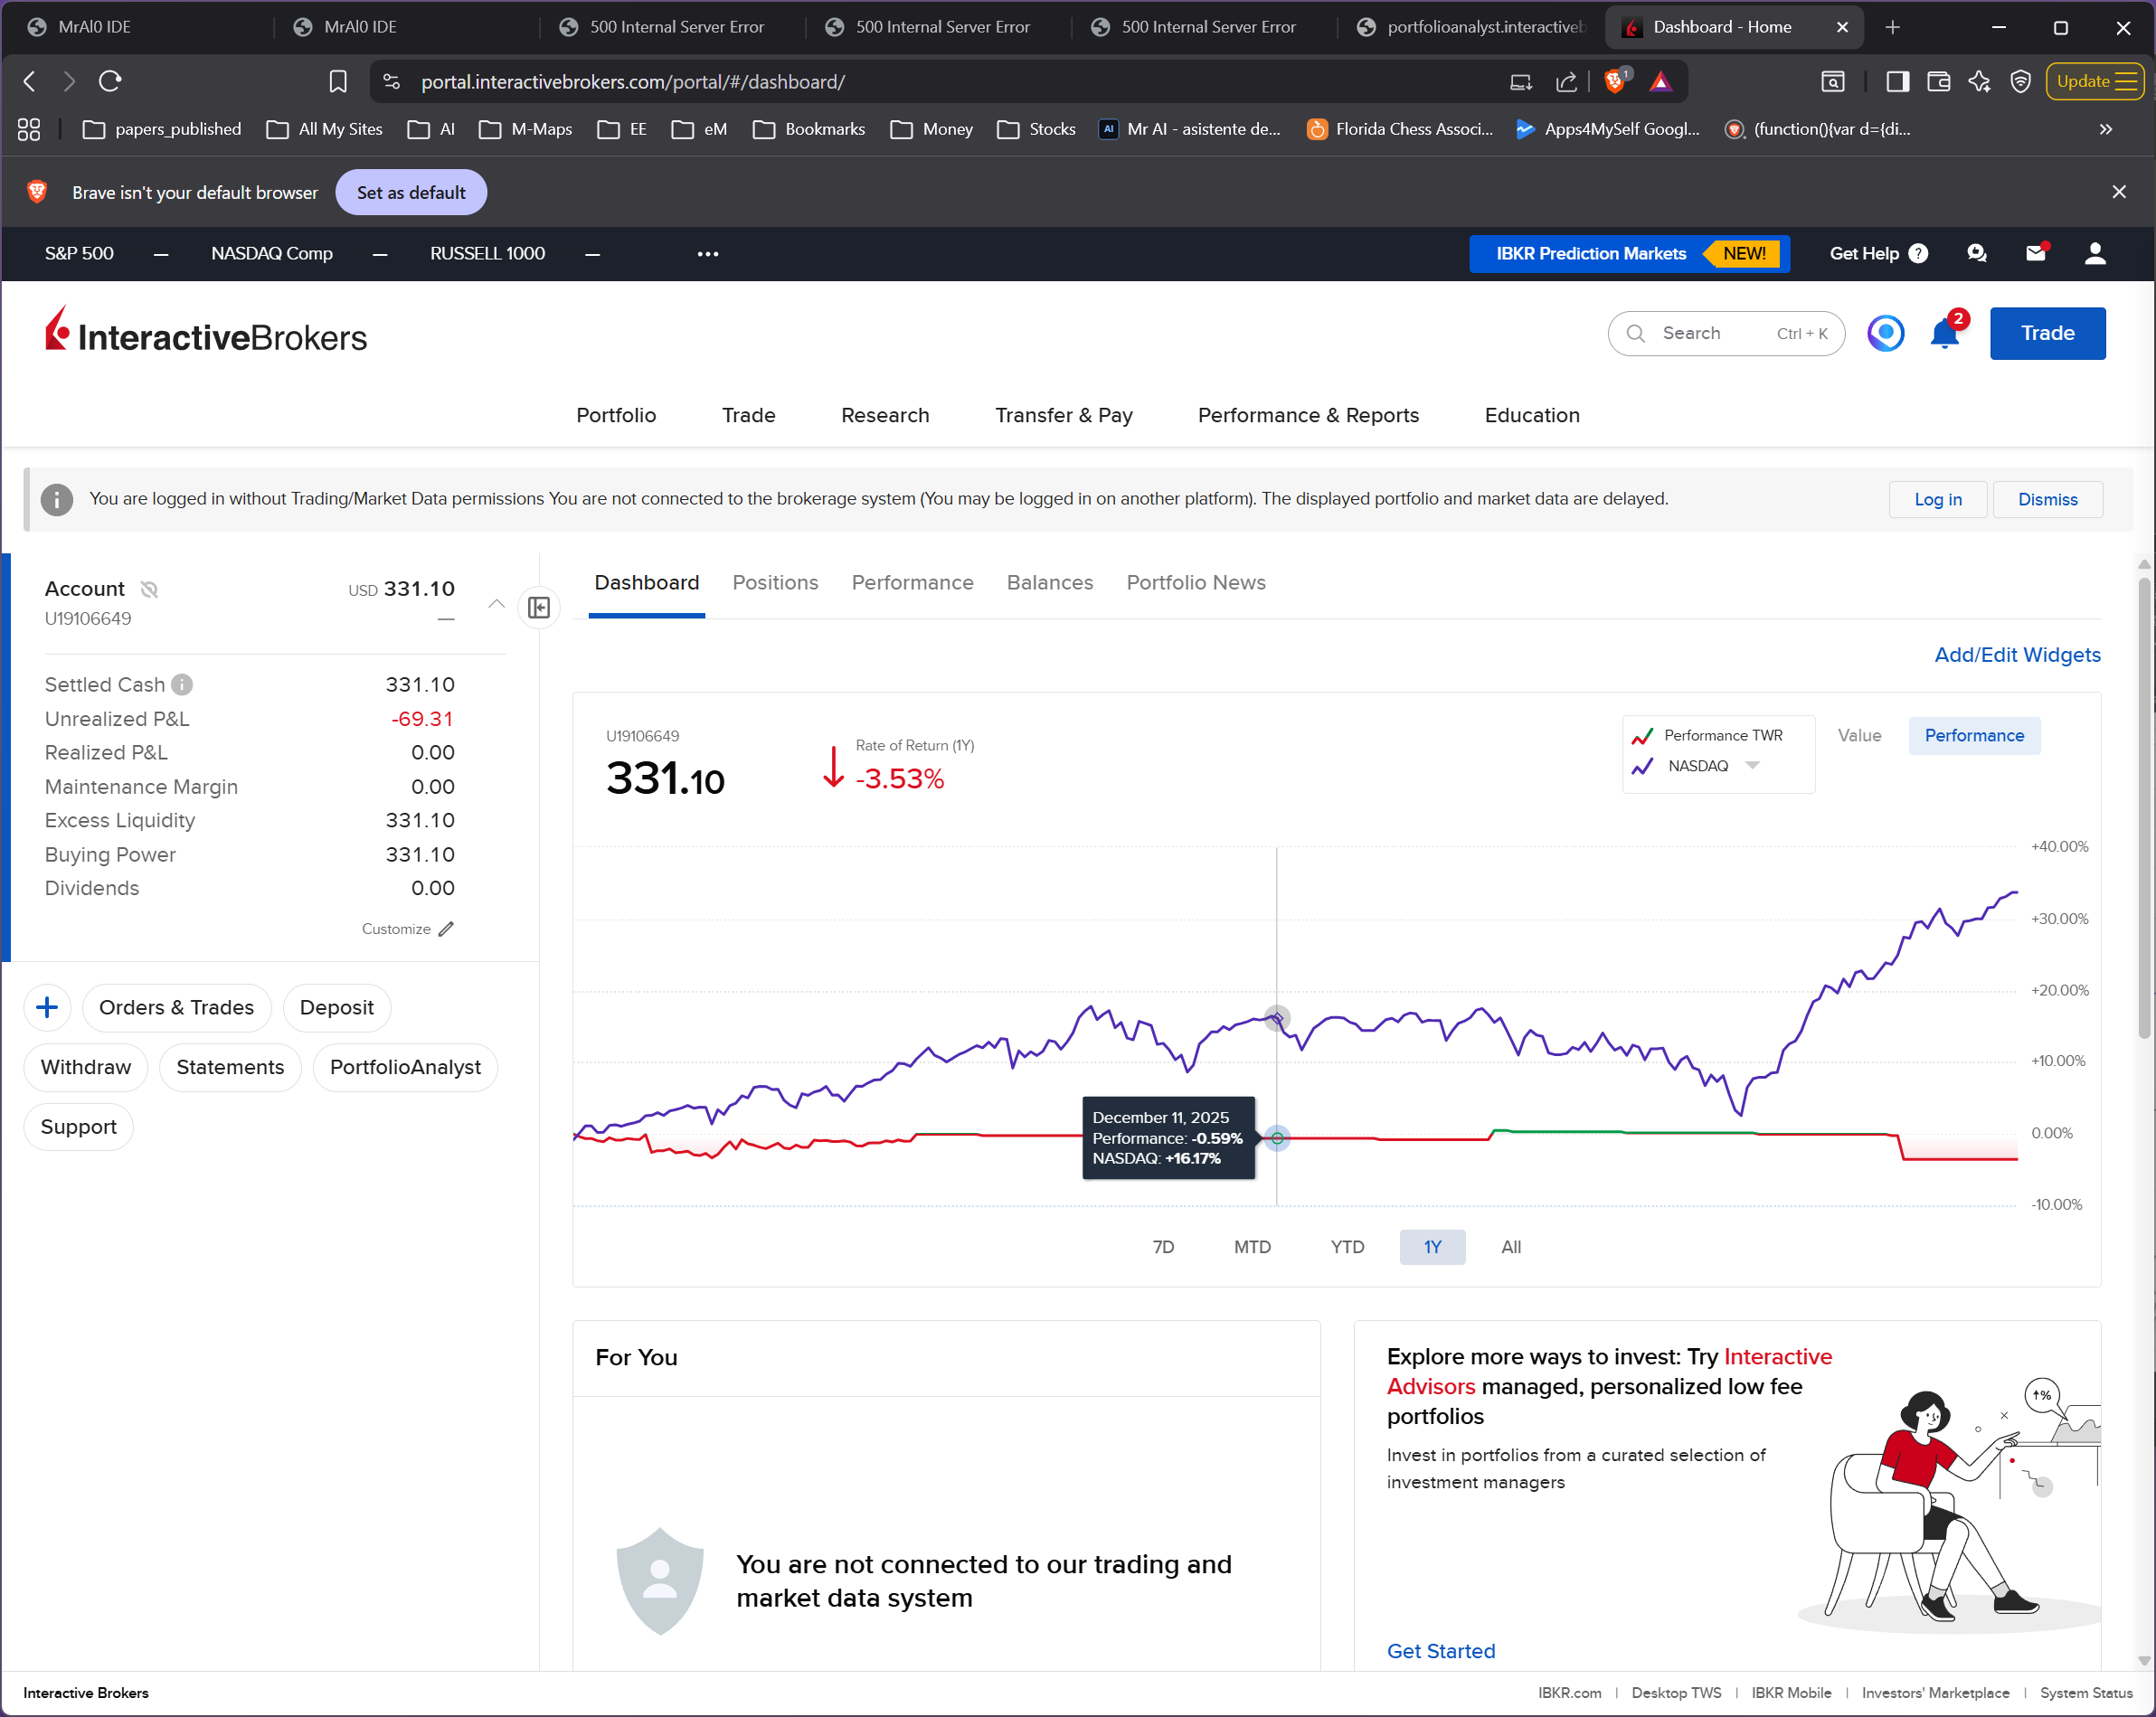The width and height of the screenshot is (2156, 1717).
Task: Click the Brave Rewards triangle icon
Action: click(1661, 81)
